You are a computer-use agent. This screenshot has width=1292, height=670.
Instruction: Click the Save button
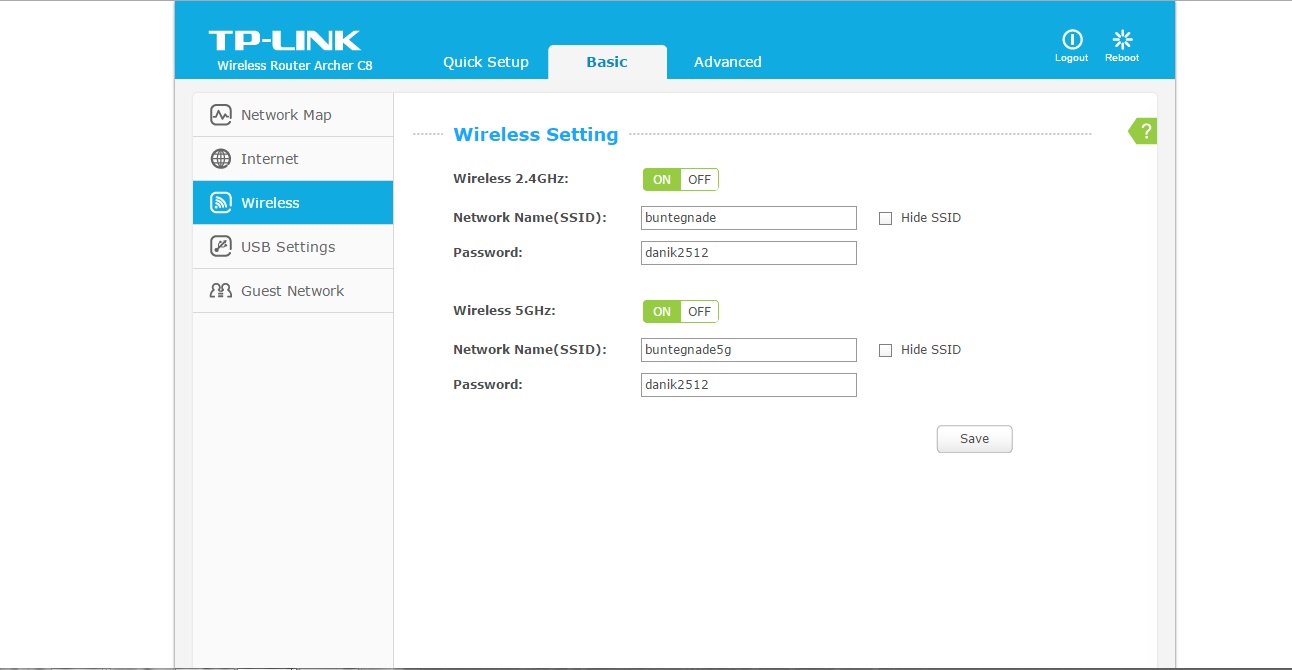(x=974, y=439)
